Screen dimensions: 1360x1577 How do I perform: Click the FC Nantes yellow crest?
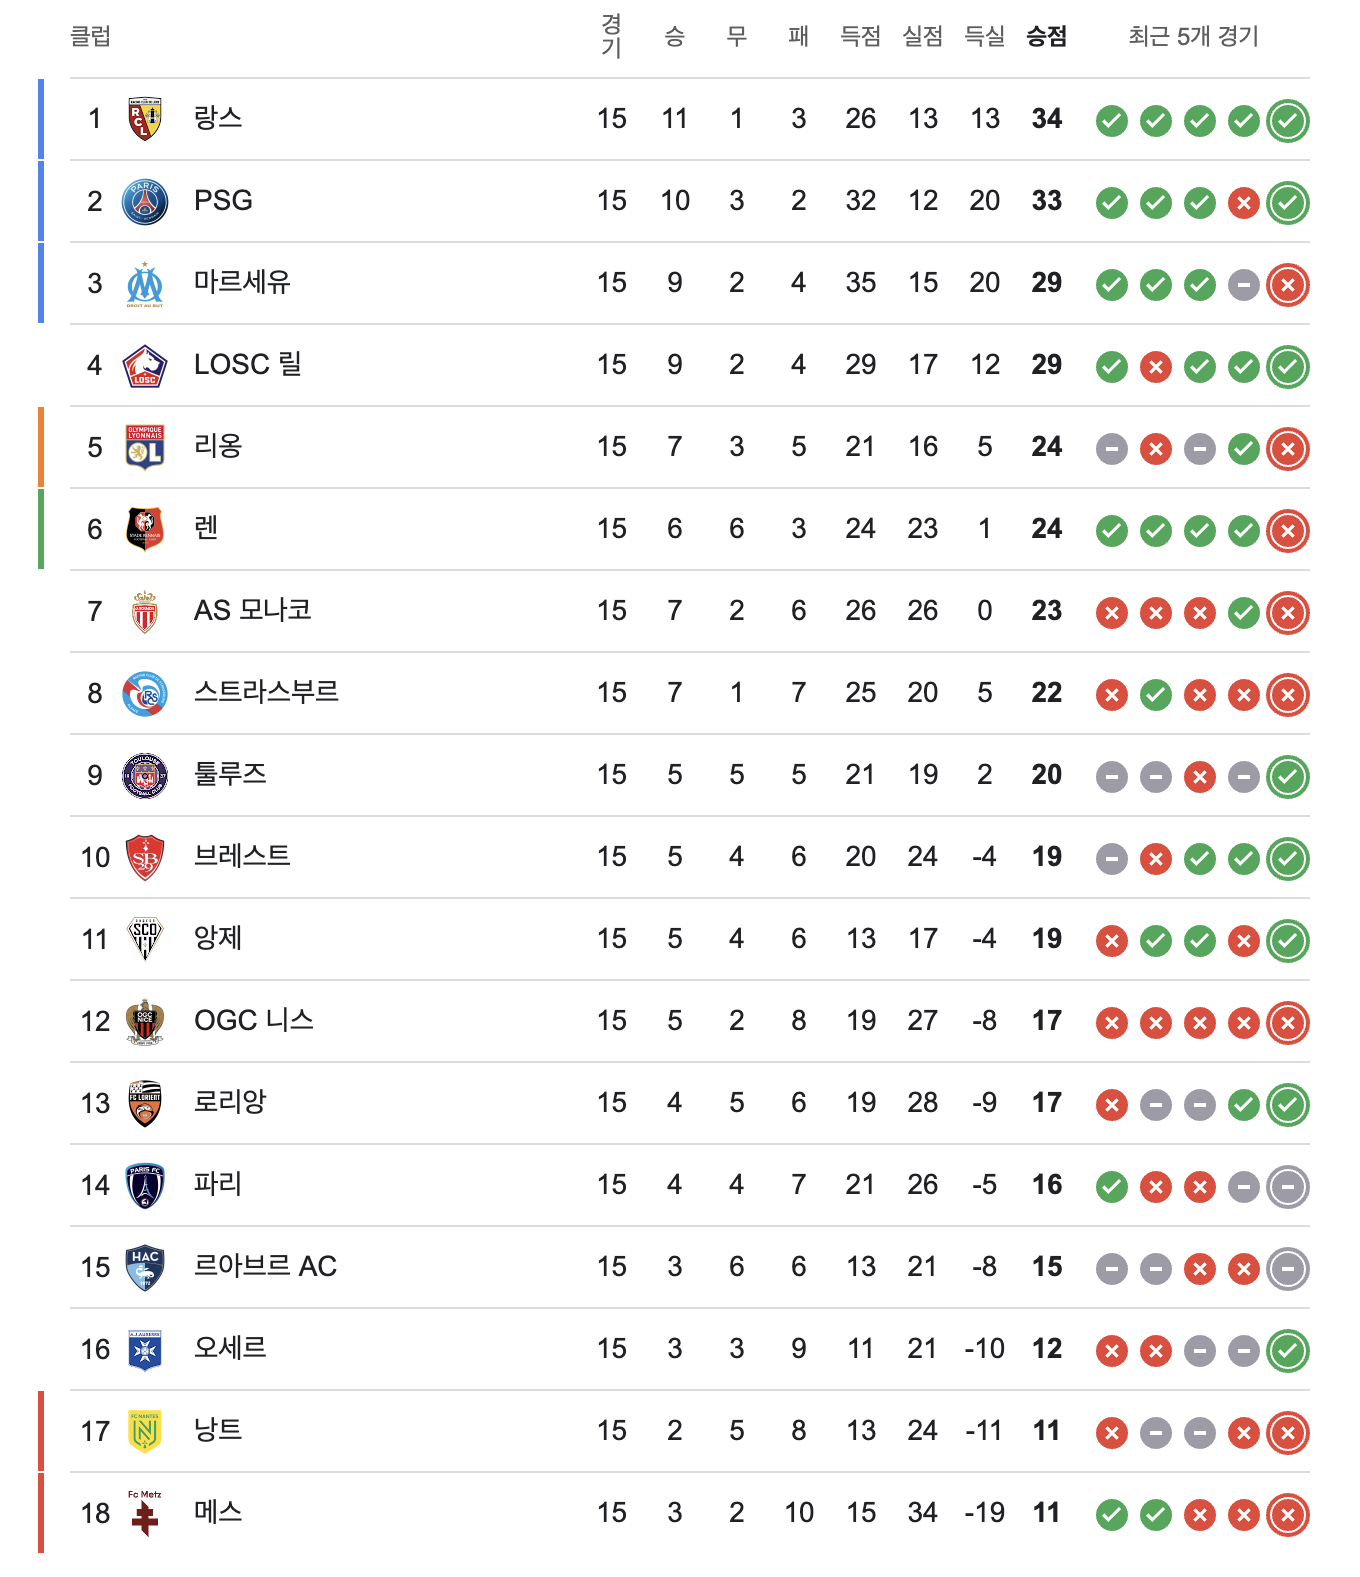(145, 1432)
